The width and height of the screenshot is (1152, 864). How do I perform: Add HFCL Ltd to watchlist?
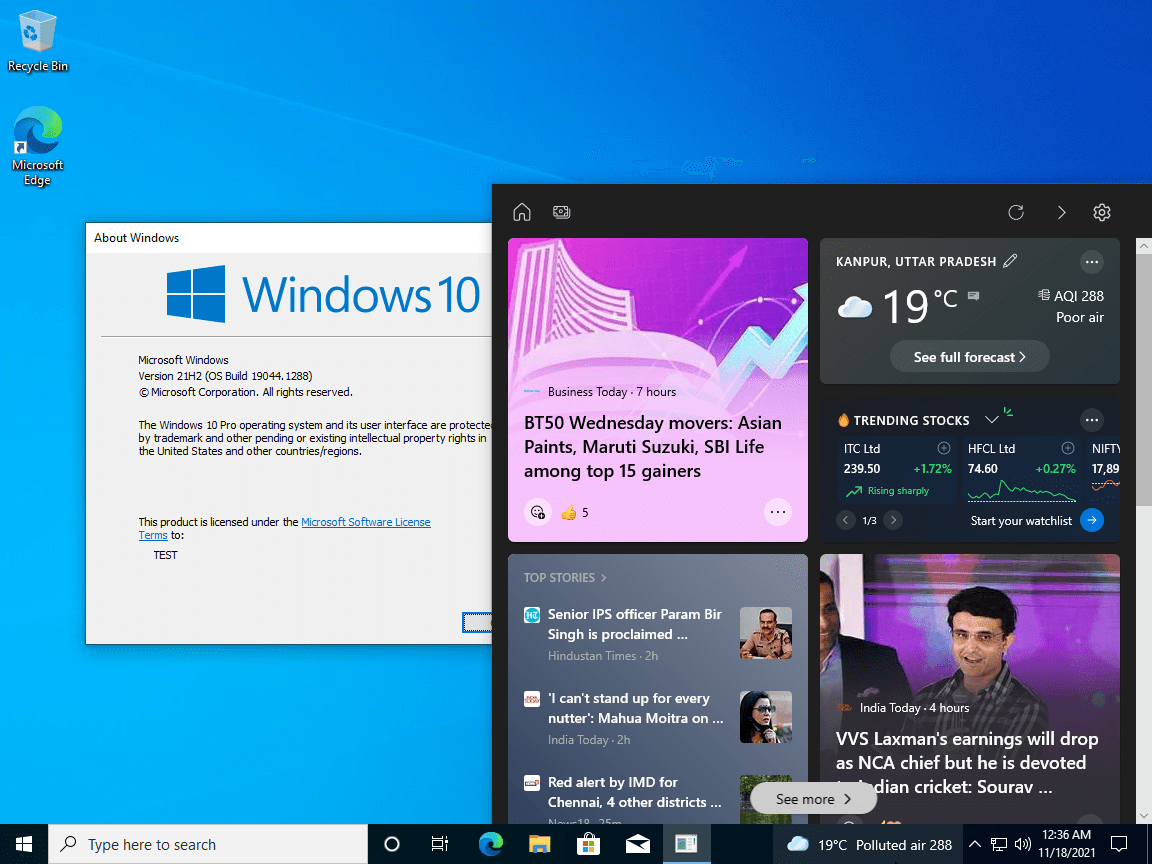[x=1067, y=448]
